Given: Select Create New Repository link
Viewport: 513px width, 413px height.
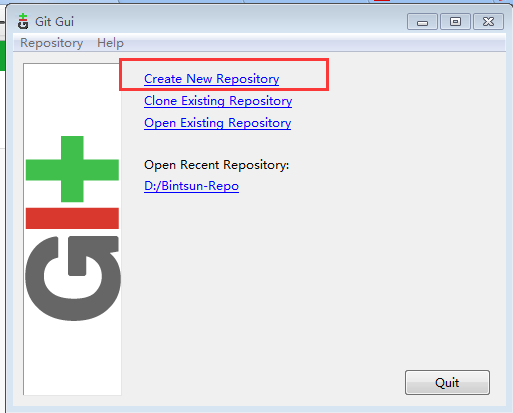Looking at the screenshot, I should pos(212,79).
